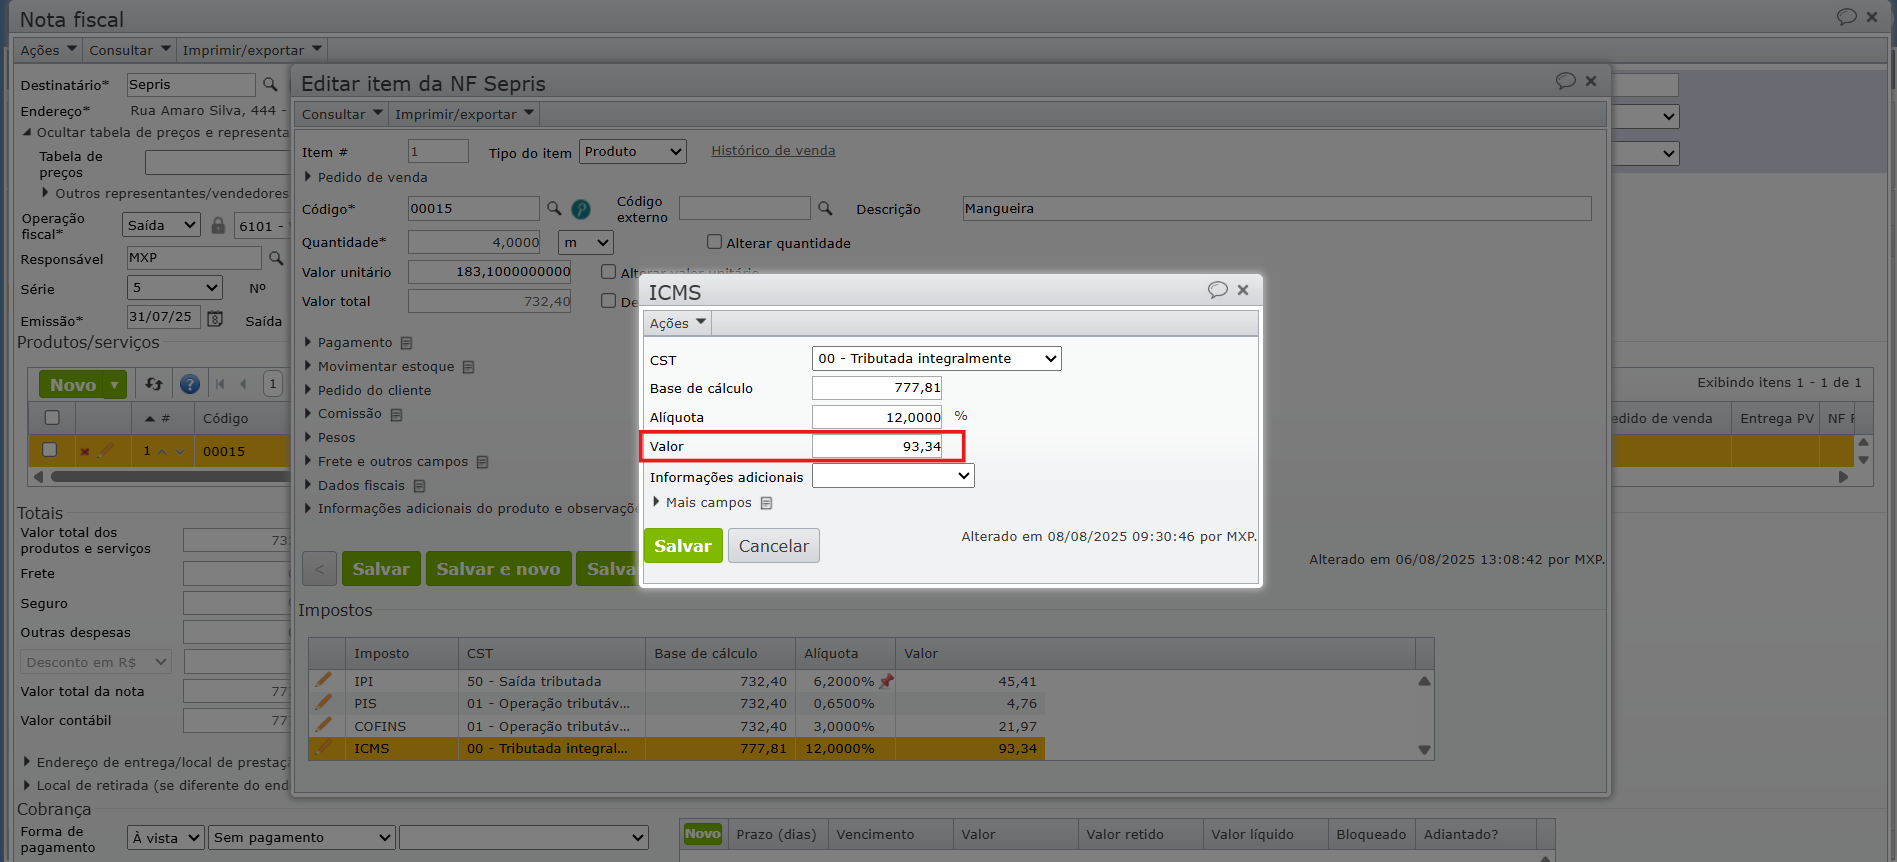
Task: Open Imprimir/exportar menu in Nota fiscal window
Action: (x=252, y=50)
